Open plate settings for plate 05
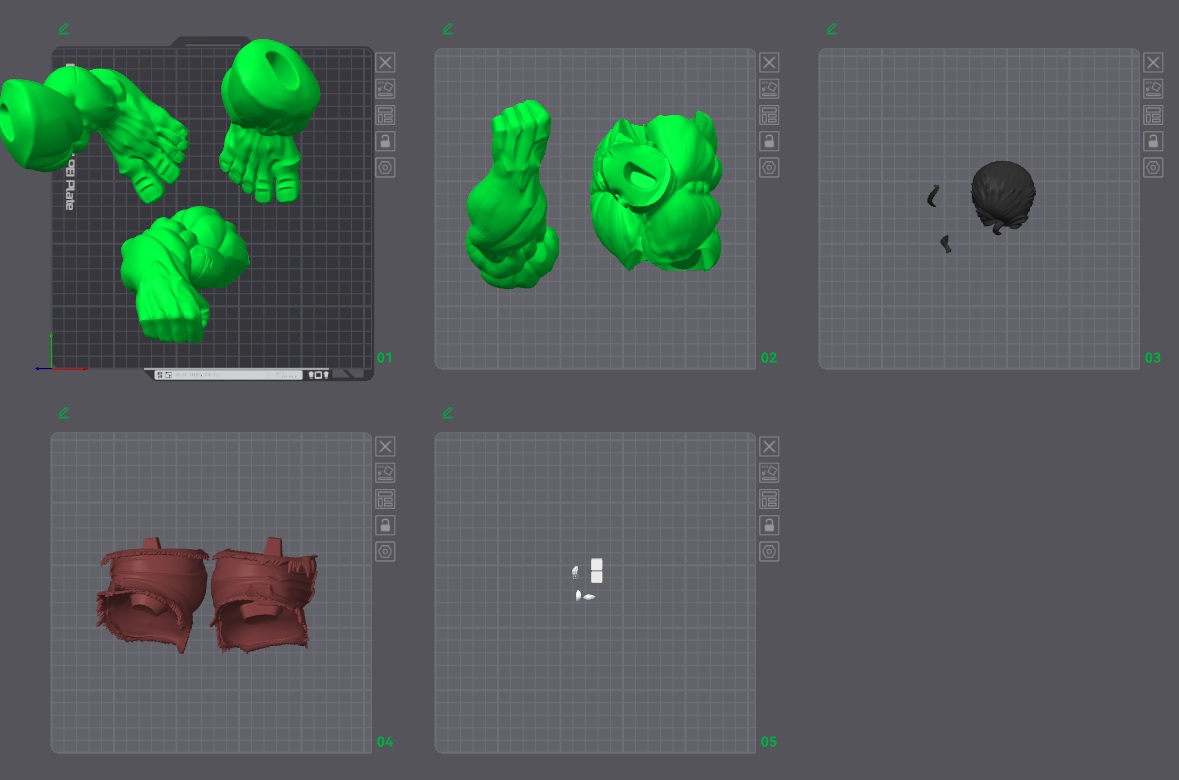 coord(769,552)
